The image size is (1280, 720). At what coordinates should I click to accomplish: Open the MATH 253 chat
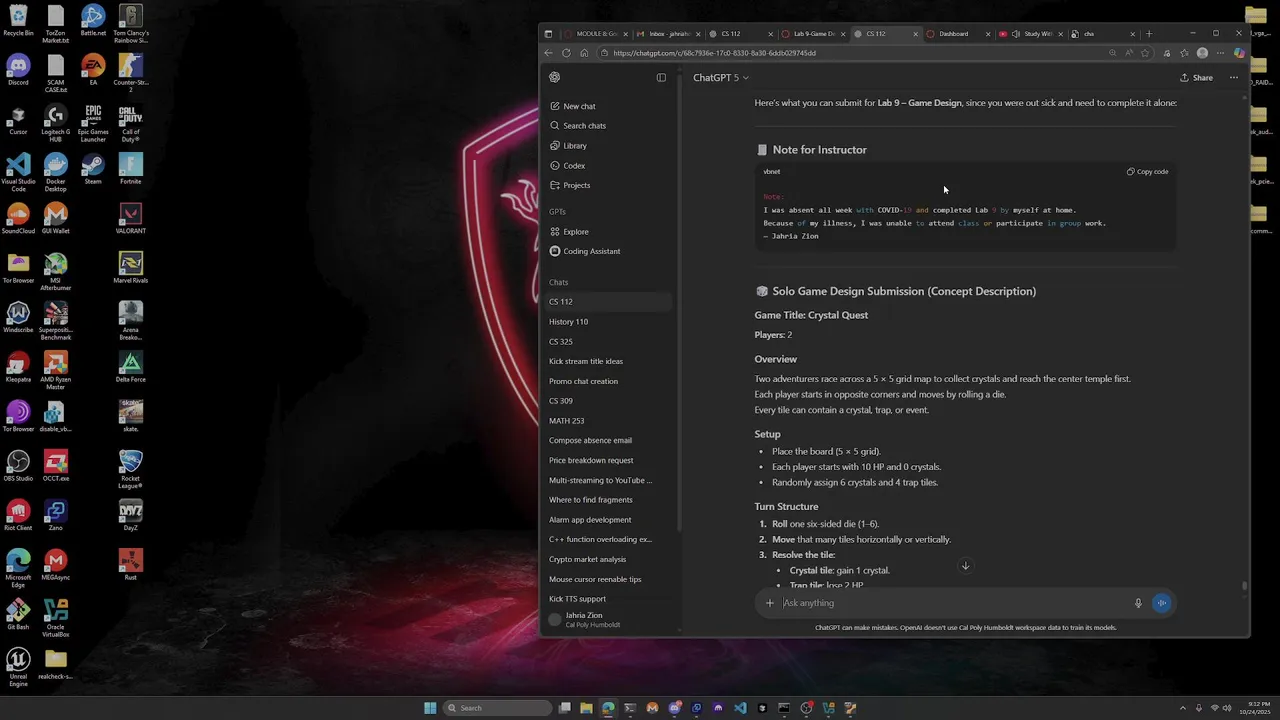(566, 421)
